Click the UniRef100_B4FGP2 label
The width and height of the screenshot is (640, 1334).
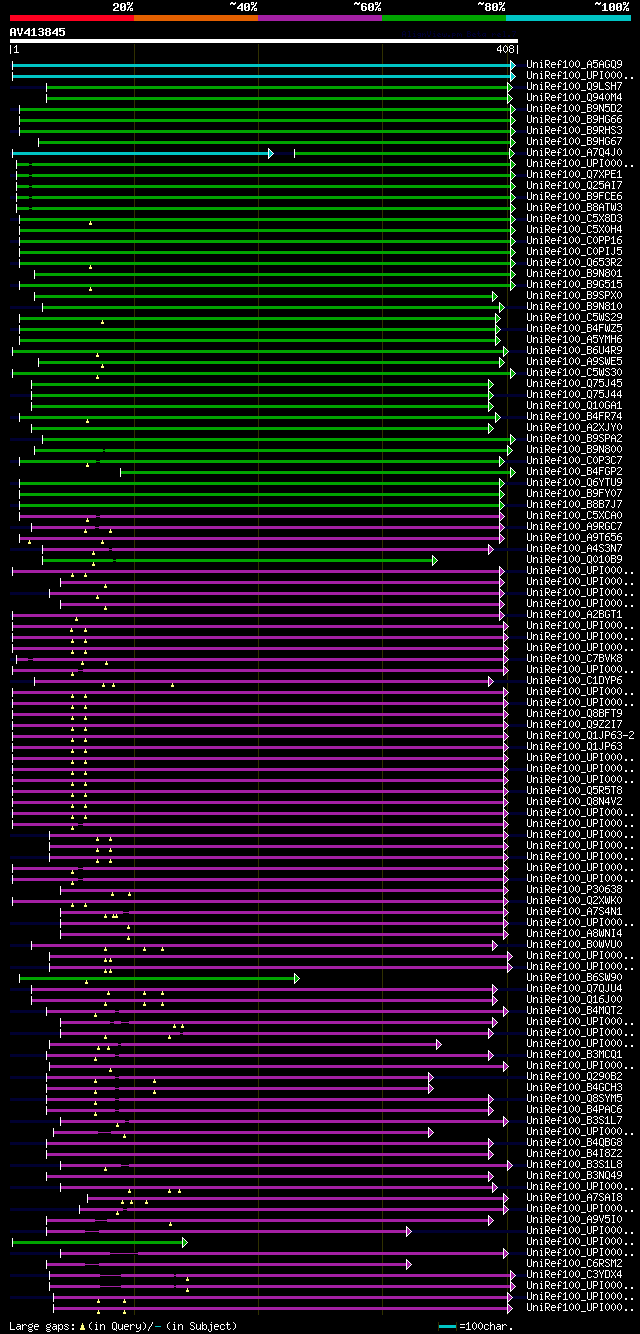[x=574, y=471]
